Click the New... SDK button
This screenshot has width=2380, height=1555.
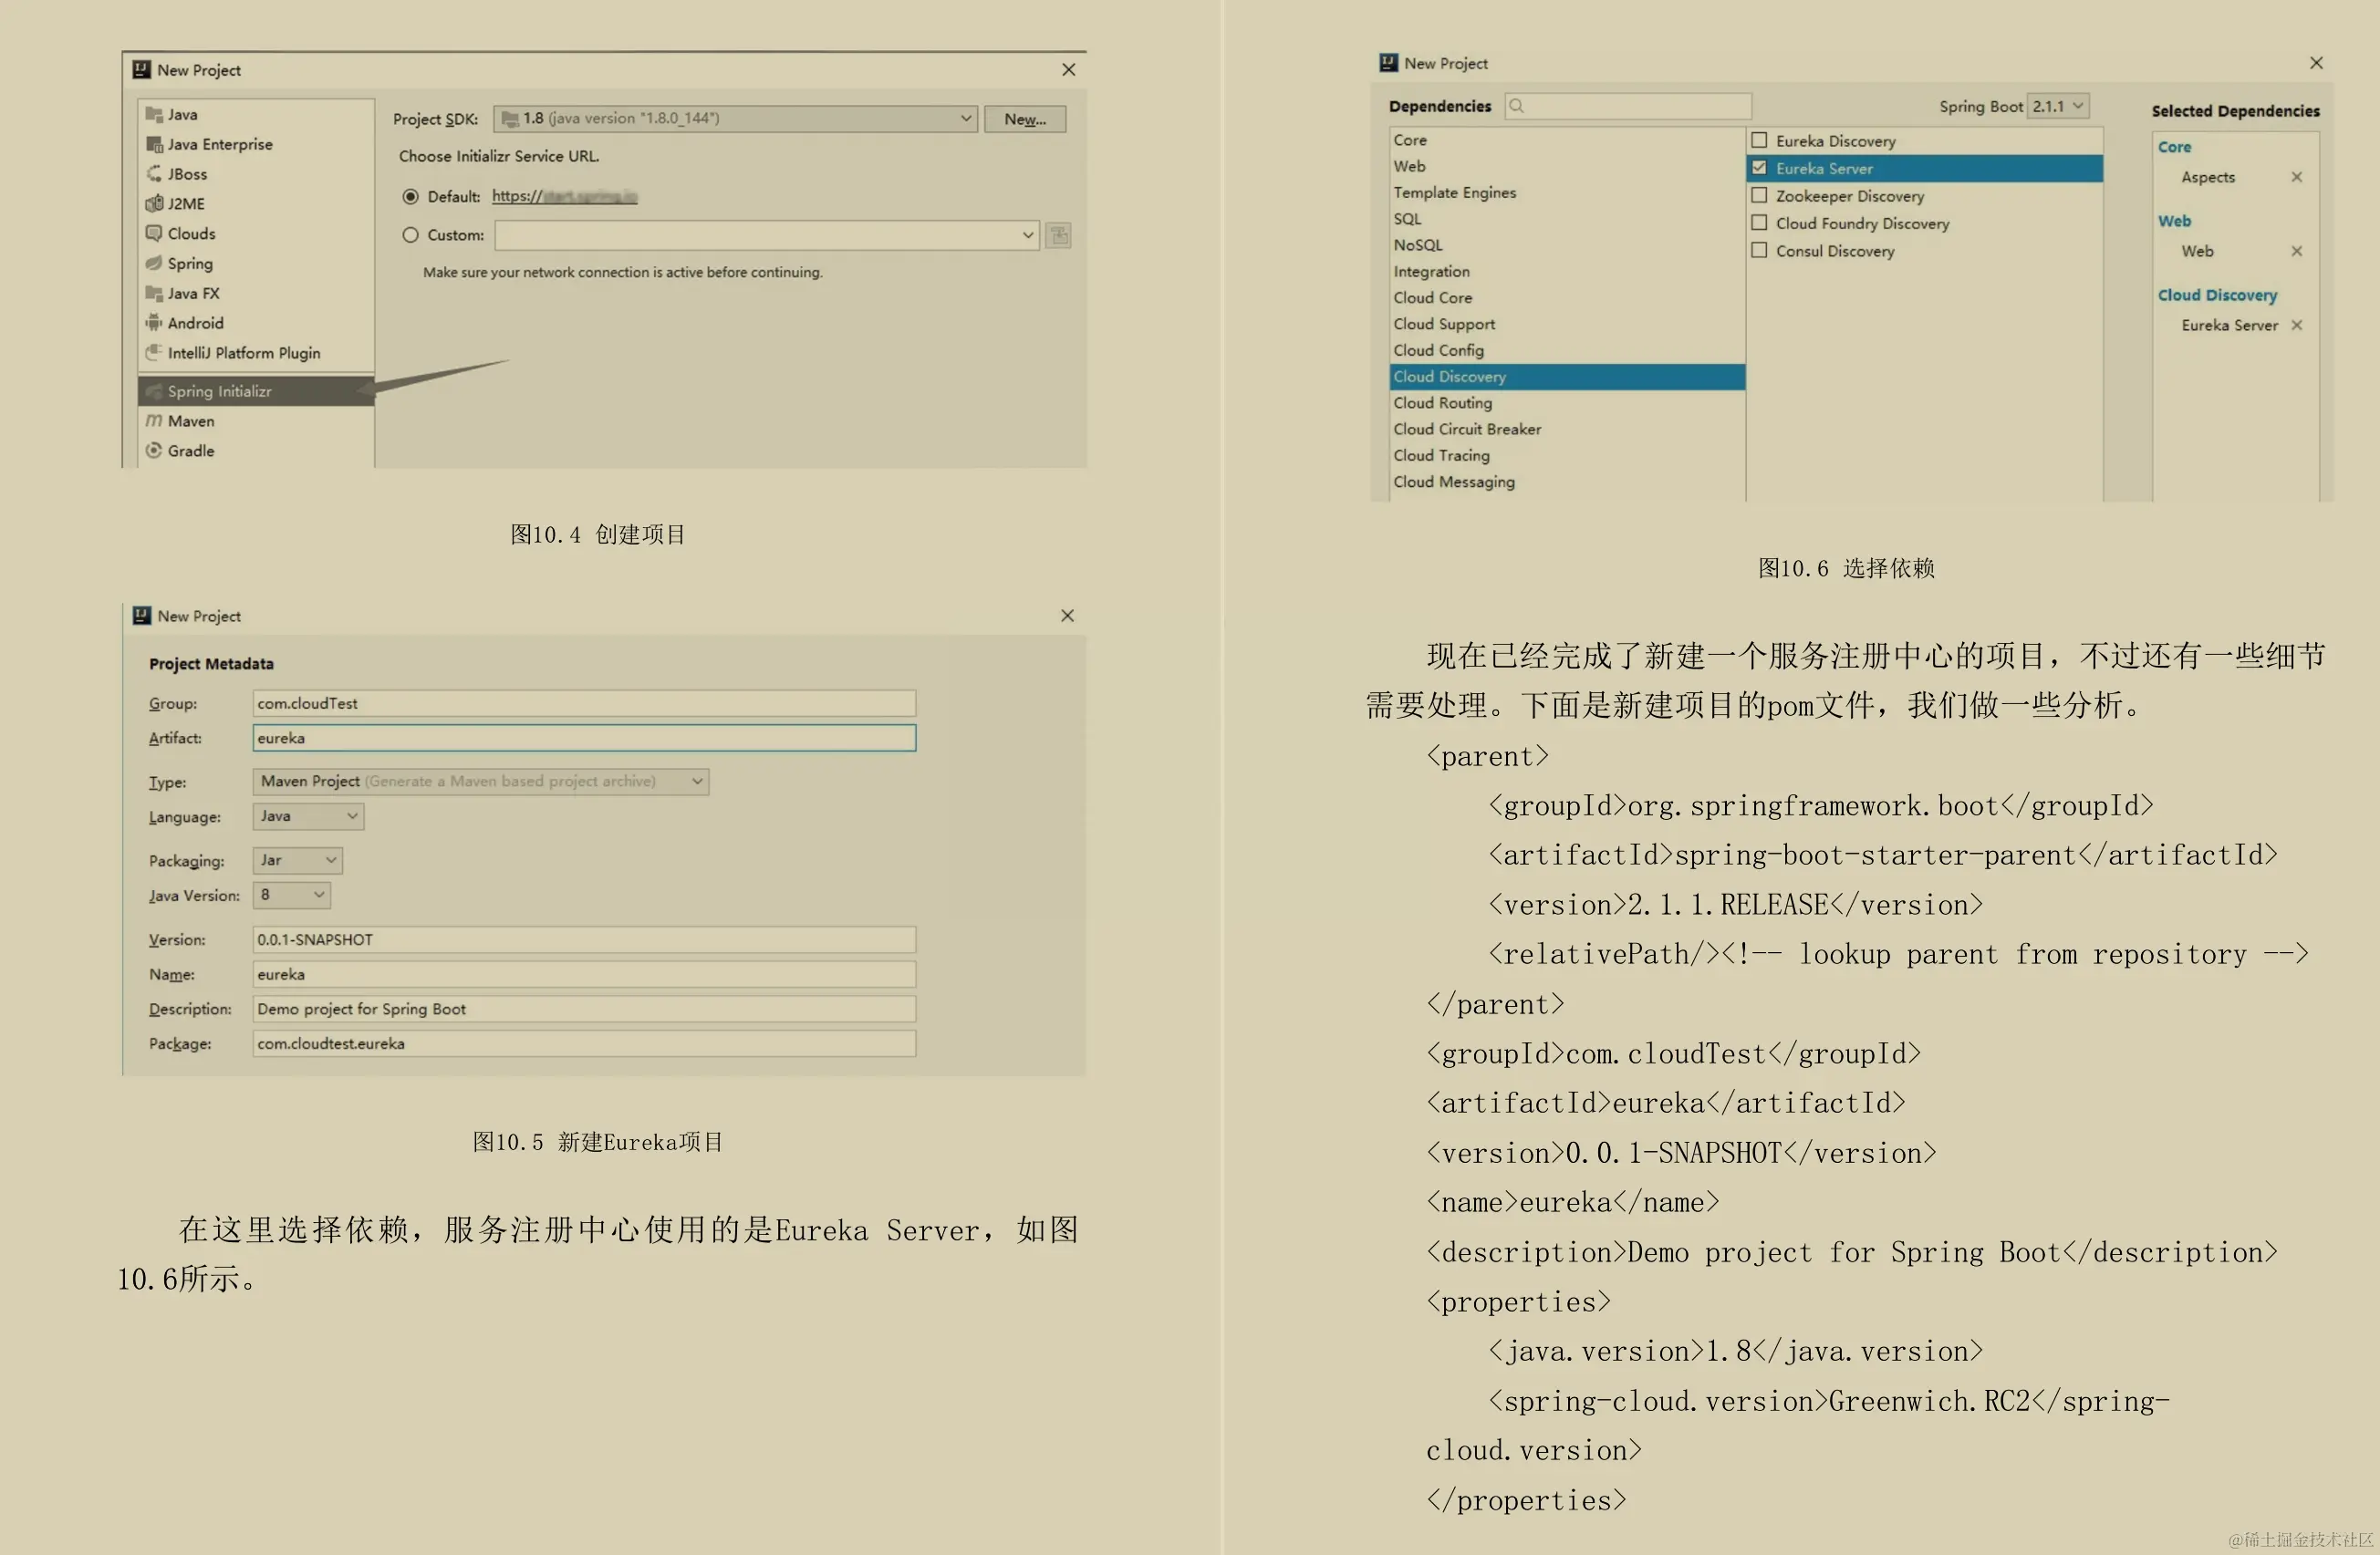[1024, 119]
